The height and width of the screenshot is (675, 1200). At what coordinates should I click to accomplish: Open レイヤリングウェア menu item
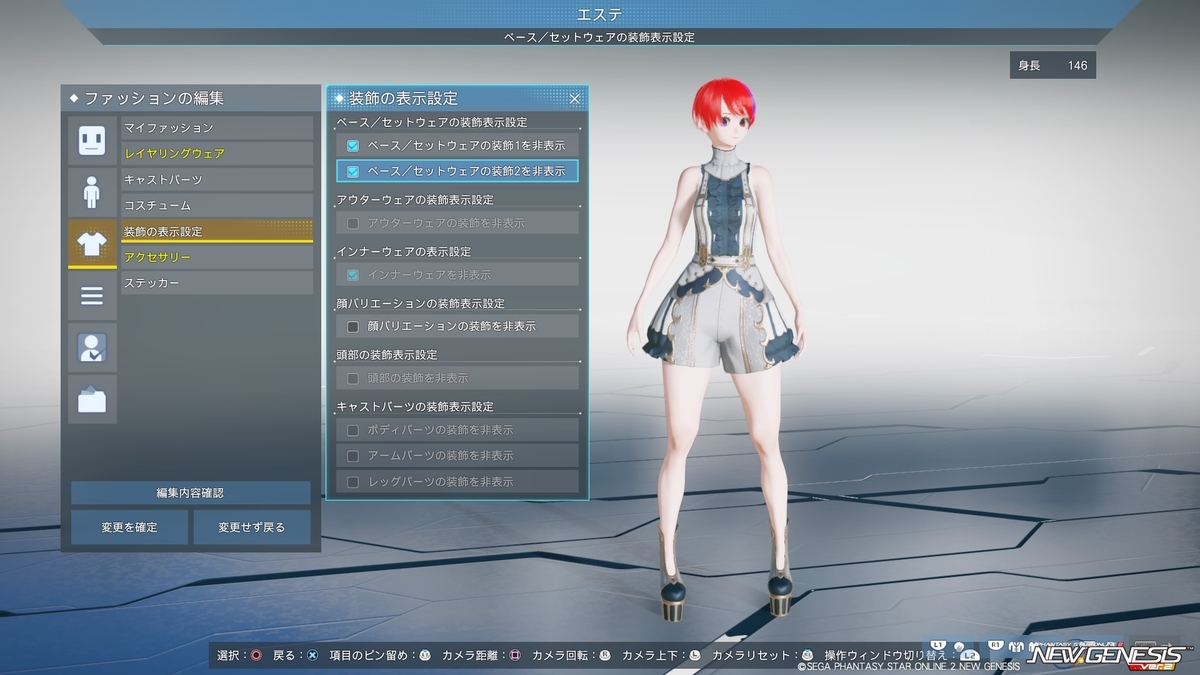217,154
